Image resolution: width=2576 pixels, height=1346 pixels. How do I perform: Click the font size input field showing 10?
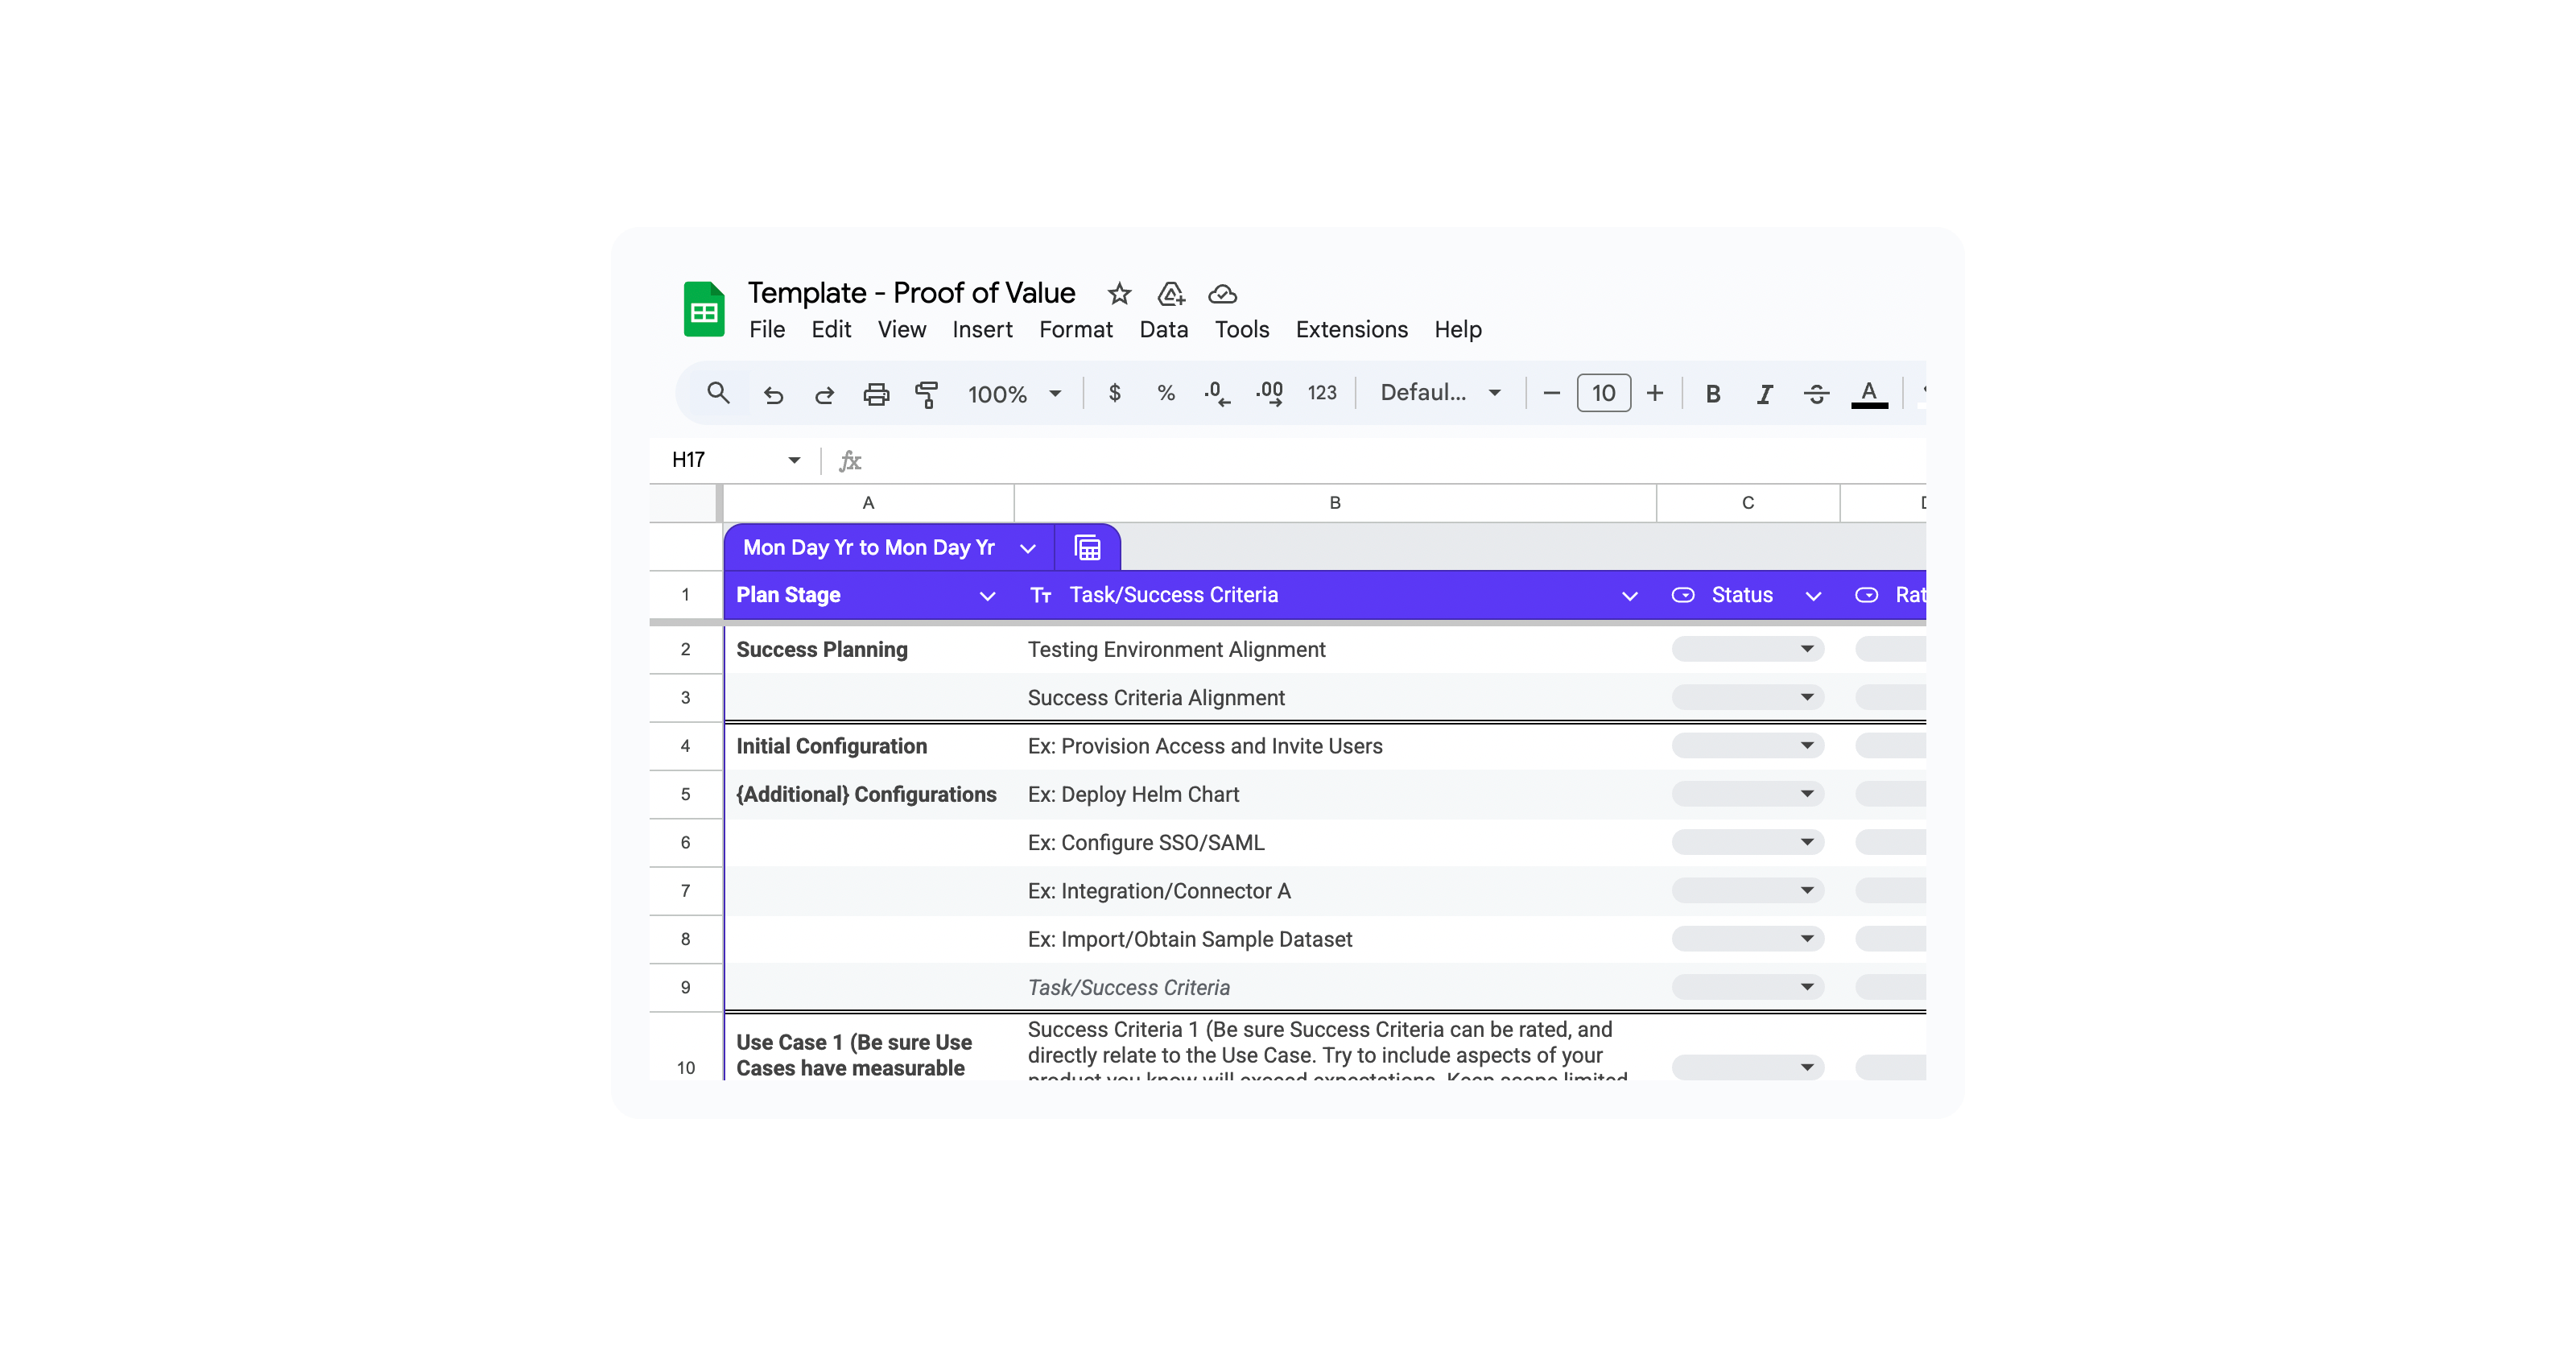[1603, 393]
